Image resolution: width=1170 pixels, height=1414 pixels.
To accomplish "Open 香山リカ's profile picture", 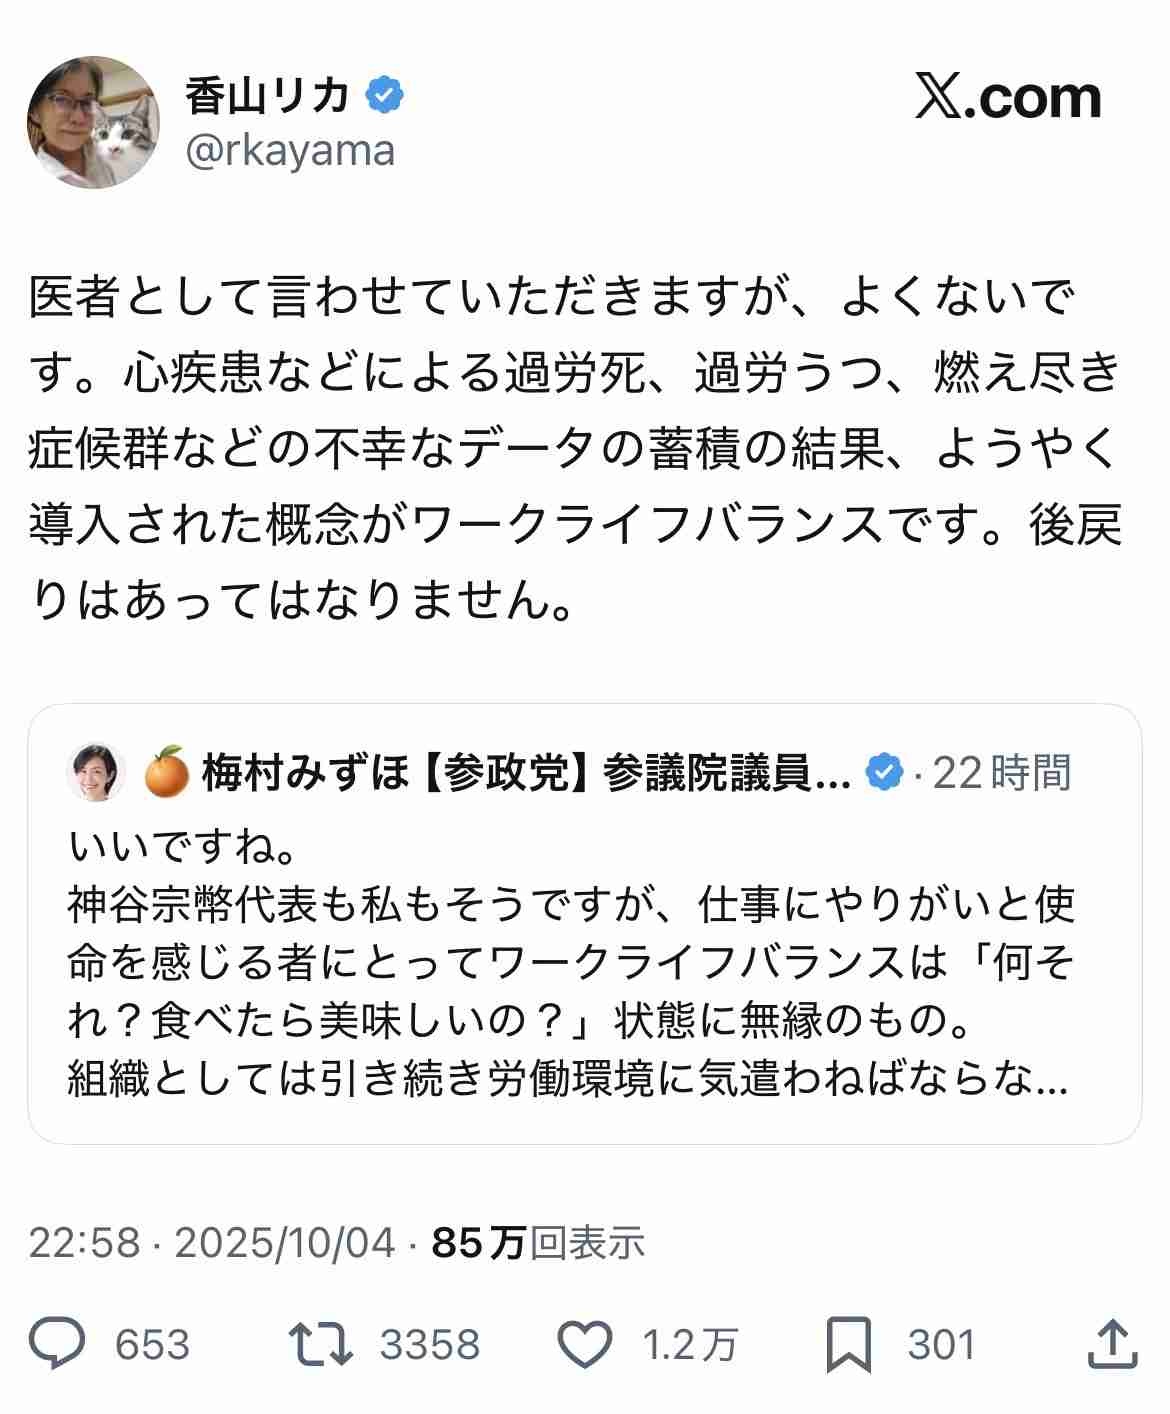I will click(x=93, y=123).
